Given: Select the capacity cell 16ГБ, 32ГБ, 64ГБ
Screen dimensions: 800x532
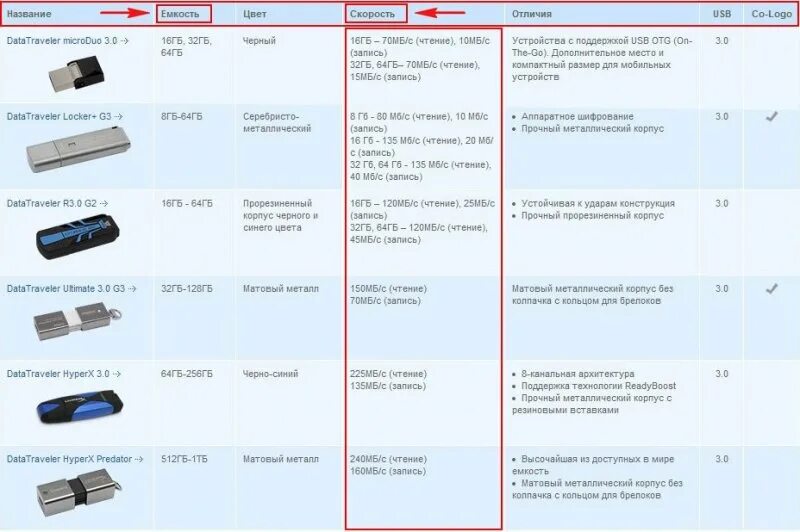Looking at the screenshot, I should (186, 46).
